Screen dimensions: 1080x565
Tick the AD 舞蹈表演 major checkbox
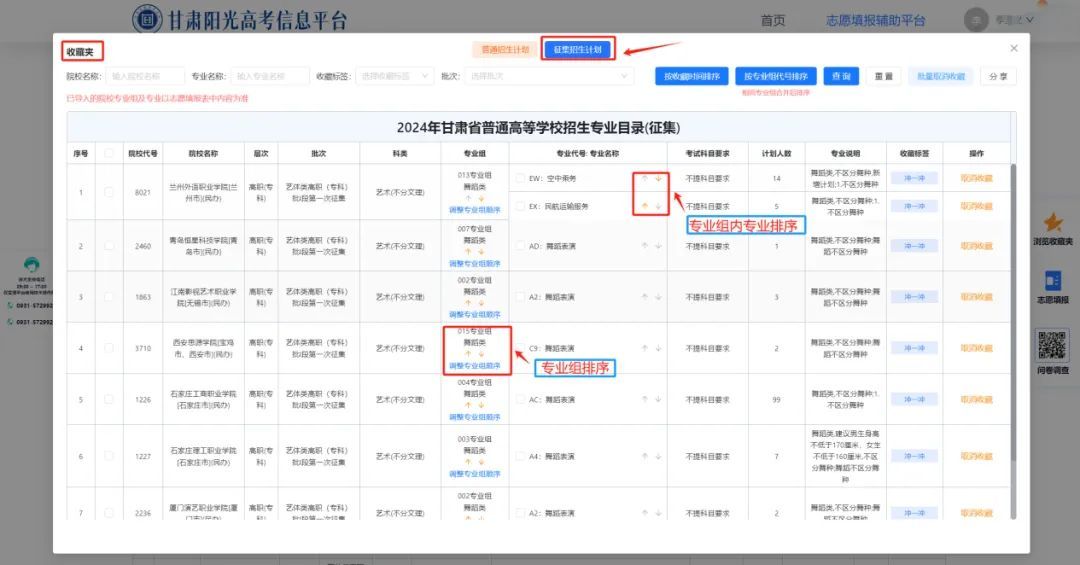pos(520,246)
